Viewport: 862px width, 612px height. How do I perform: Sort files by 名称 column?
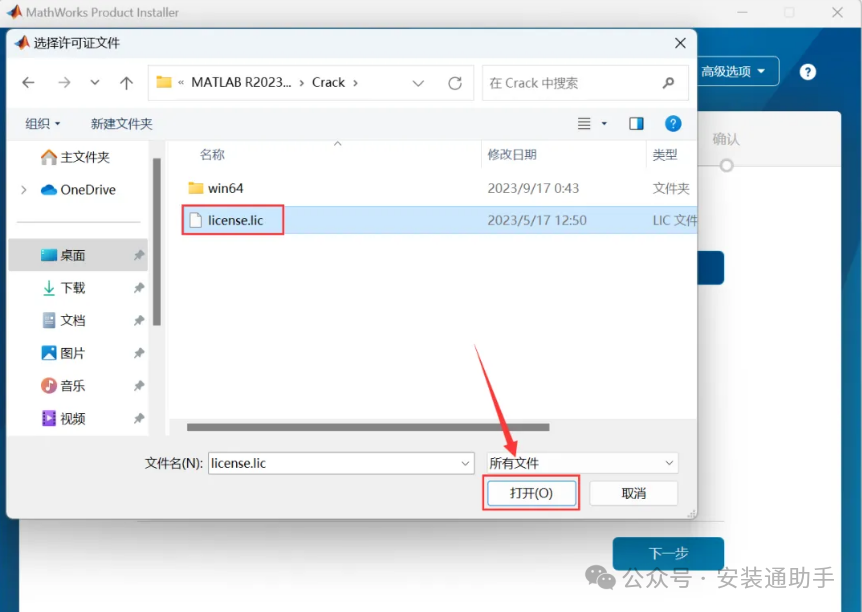pos(212,155)
